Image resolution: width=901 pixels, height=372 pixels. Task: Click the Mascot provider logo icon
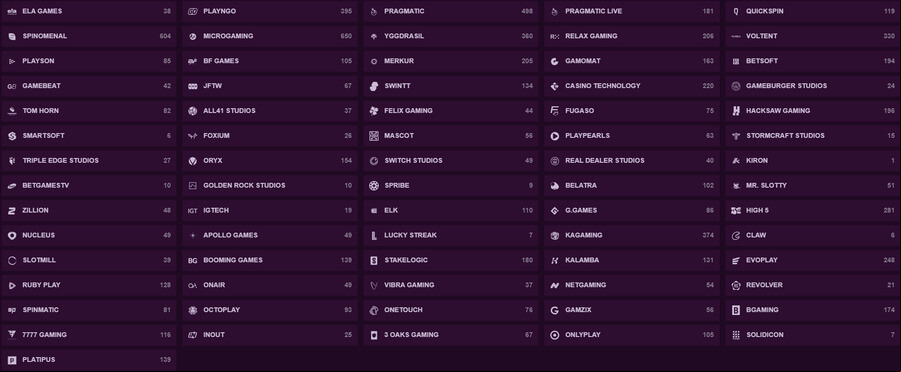[x=374, y=136]
